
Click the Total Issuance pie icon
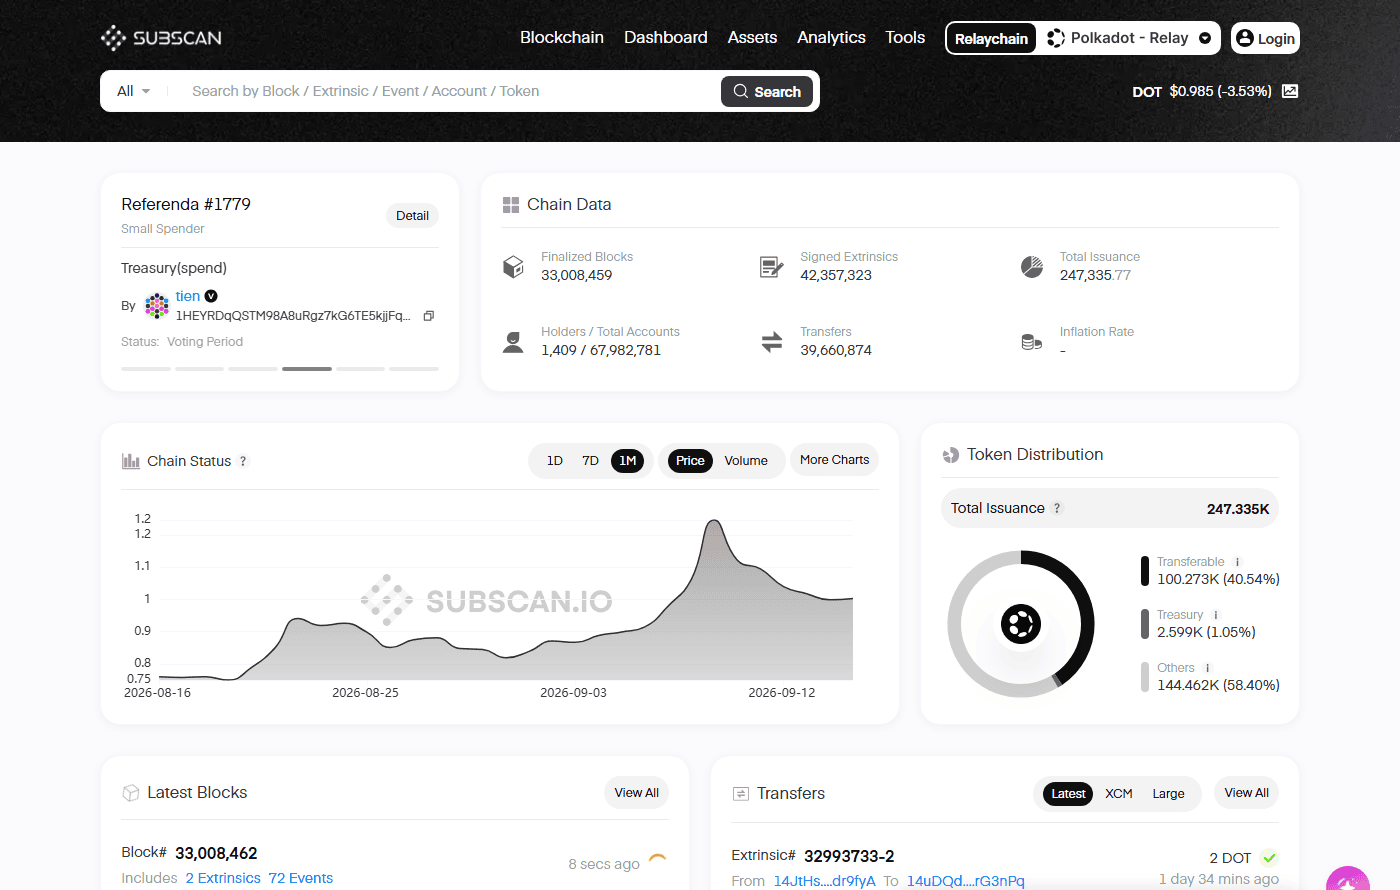click(1031, 267)
